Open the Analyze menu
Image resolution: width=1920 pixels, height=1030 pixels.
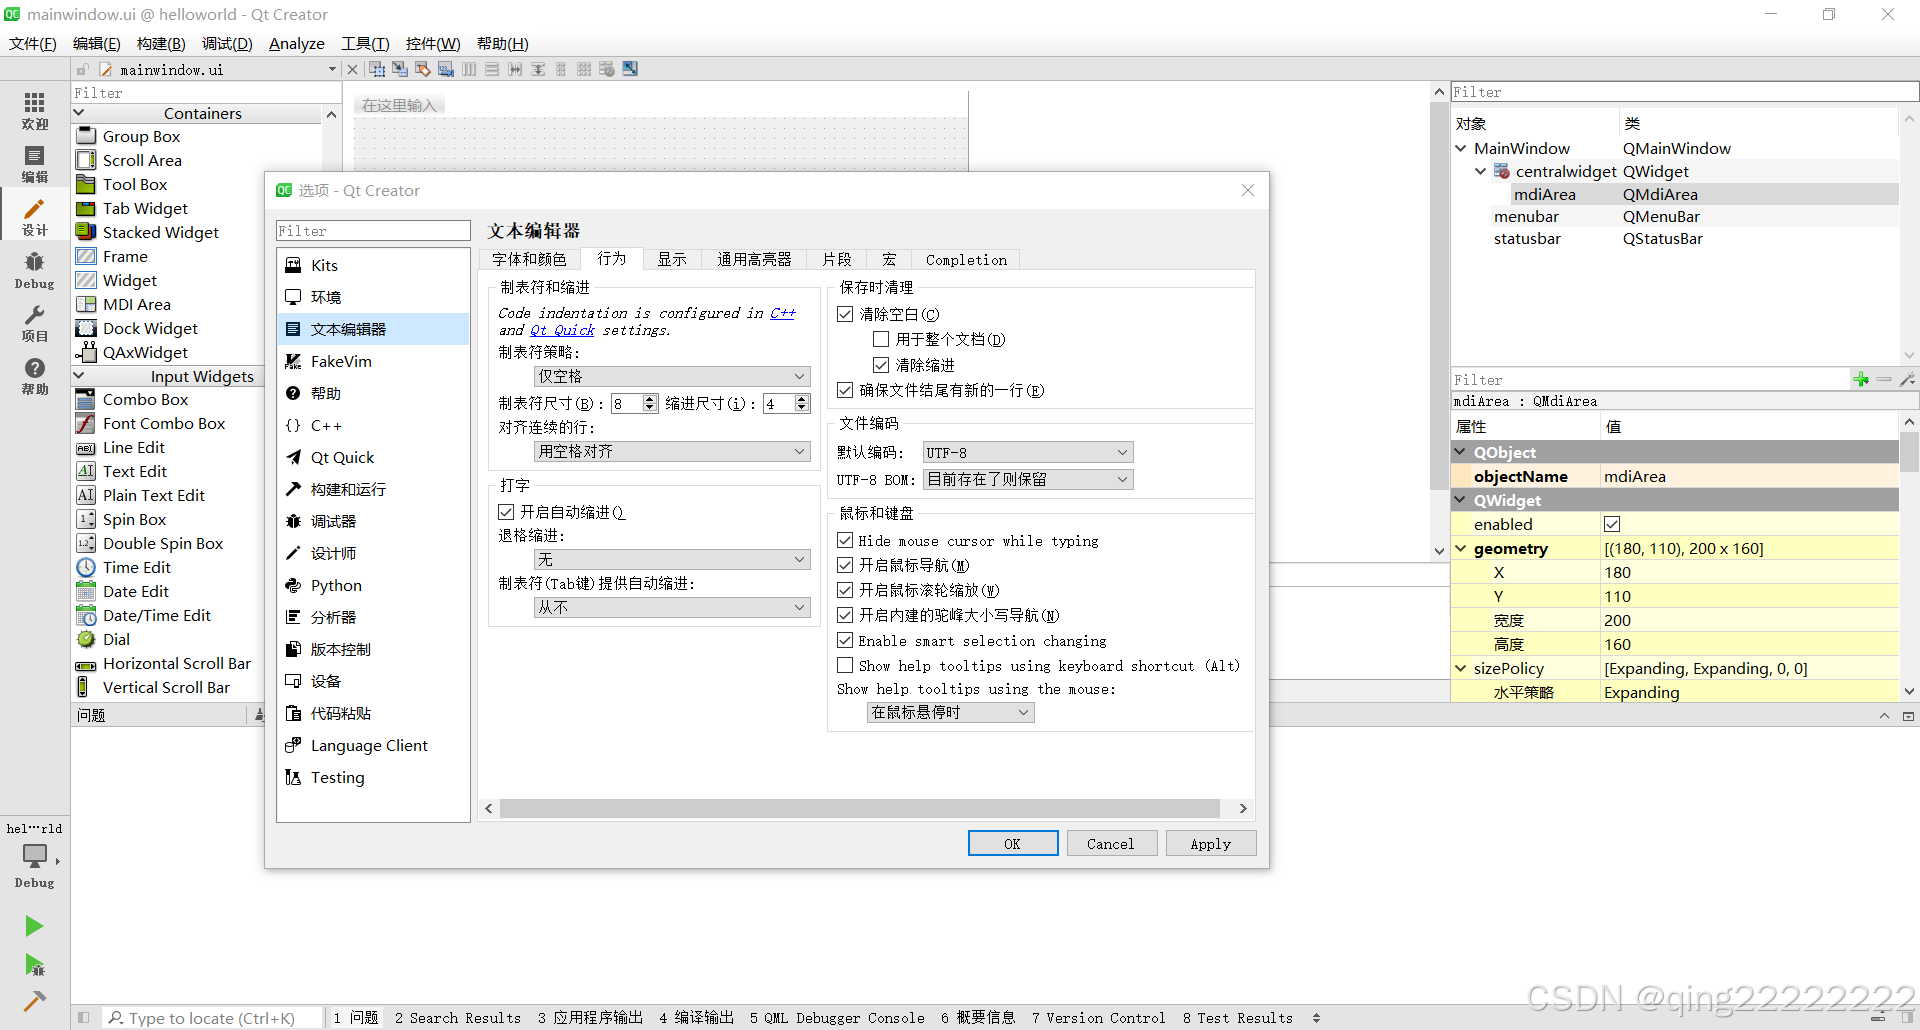point(297,43)
